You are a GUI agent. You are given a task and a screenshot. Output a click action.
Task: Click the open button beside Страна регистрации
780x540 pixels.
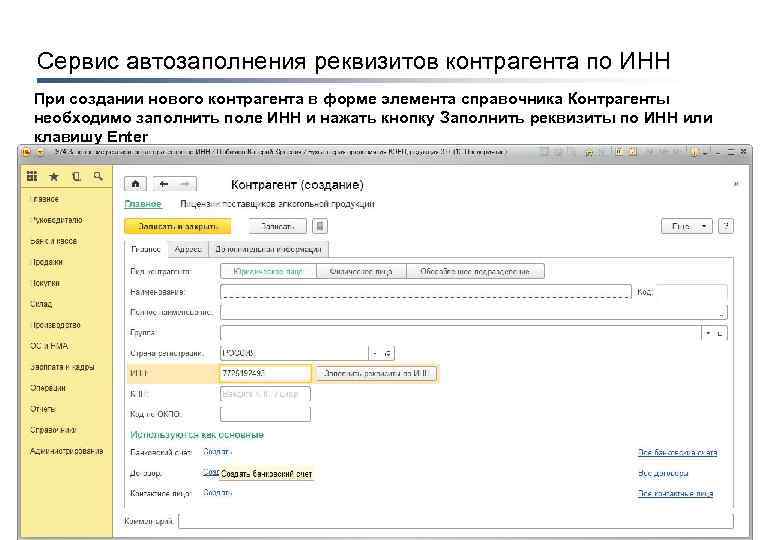point(388,353)
